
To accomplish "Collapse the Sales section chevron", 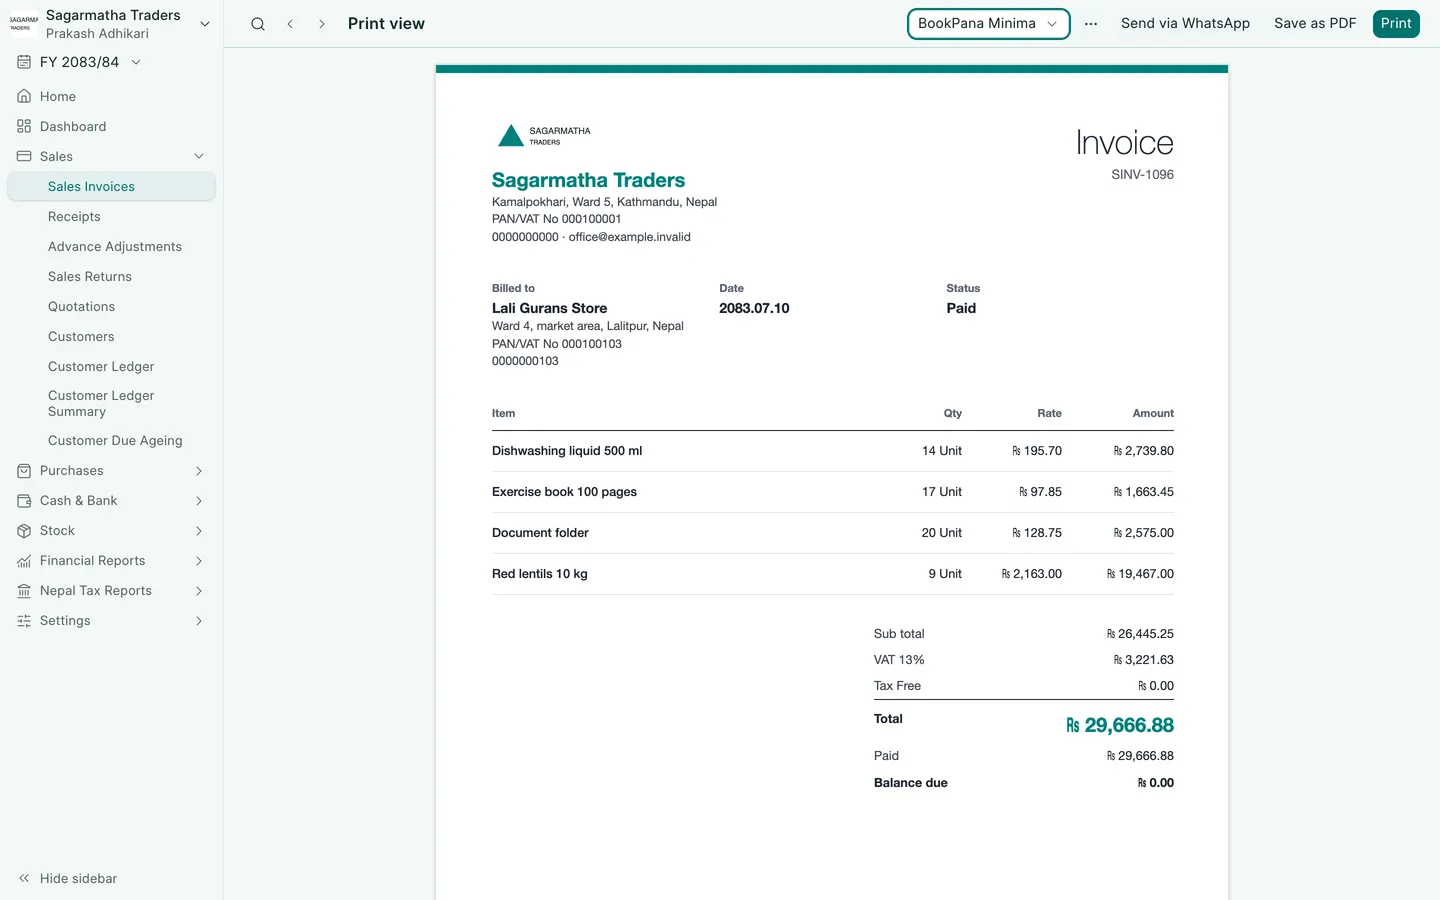I will (x=199, y=157).
